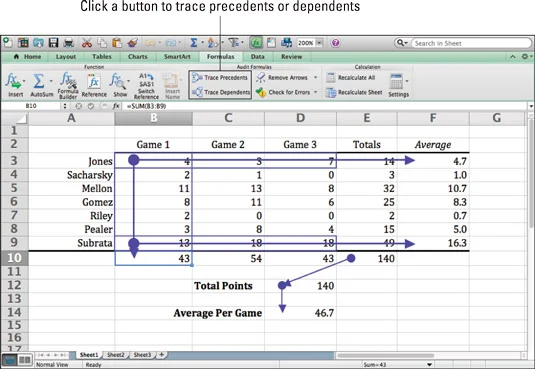Expand the Check for Errors dropdown arrow
This screenshot has height=369, width=535.
click(x=315, y=92)
